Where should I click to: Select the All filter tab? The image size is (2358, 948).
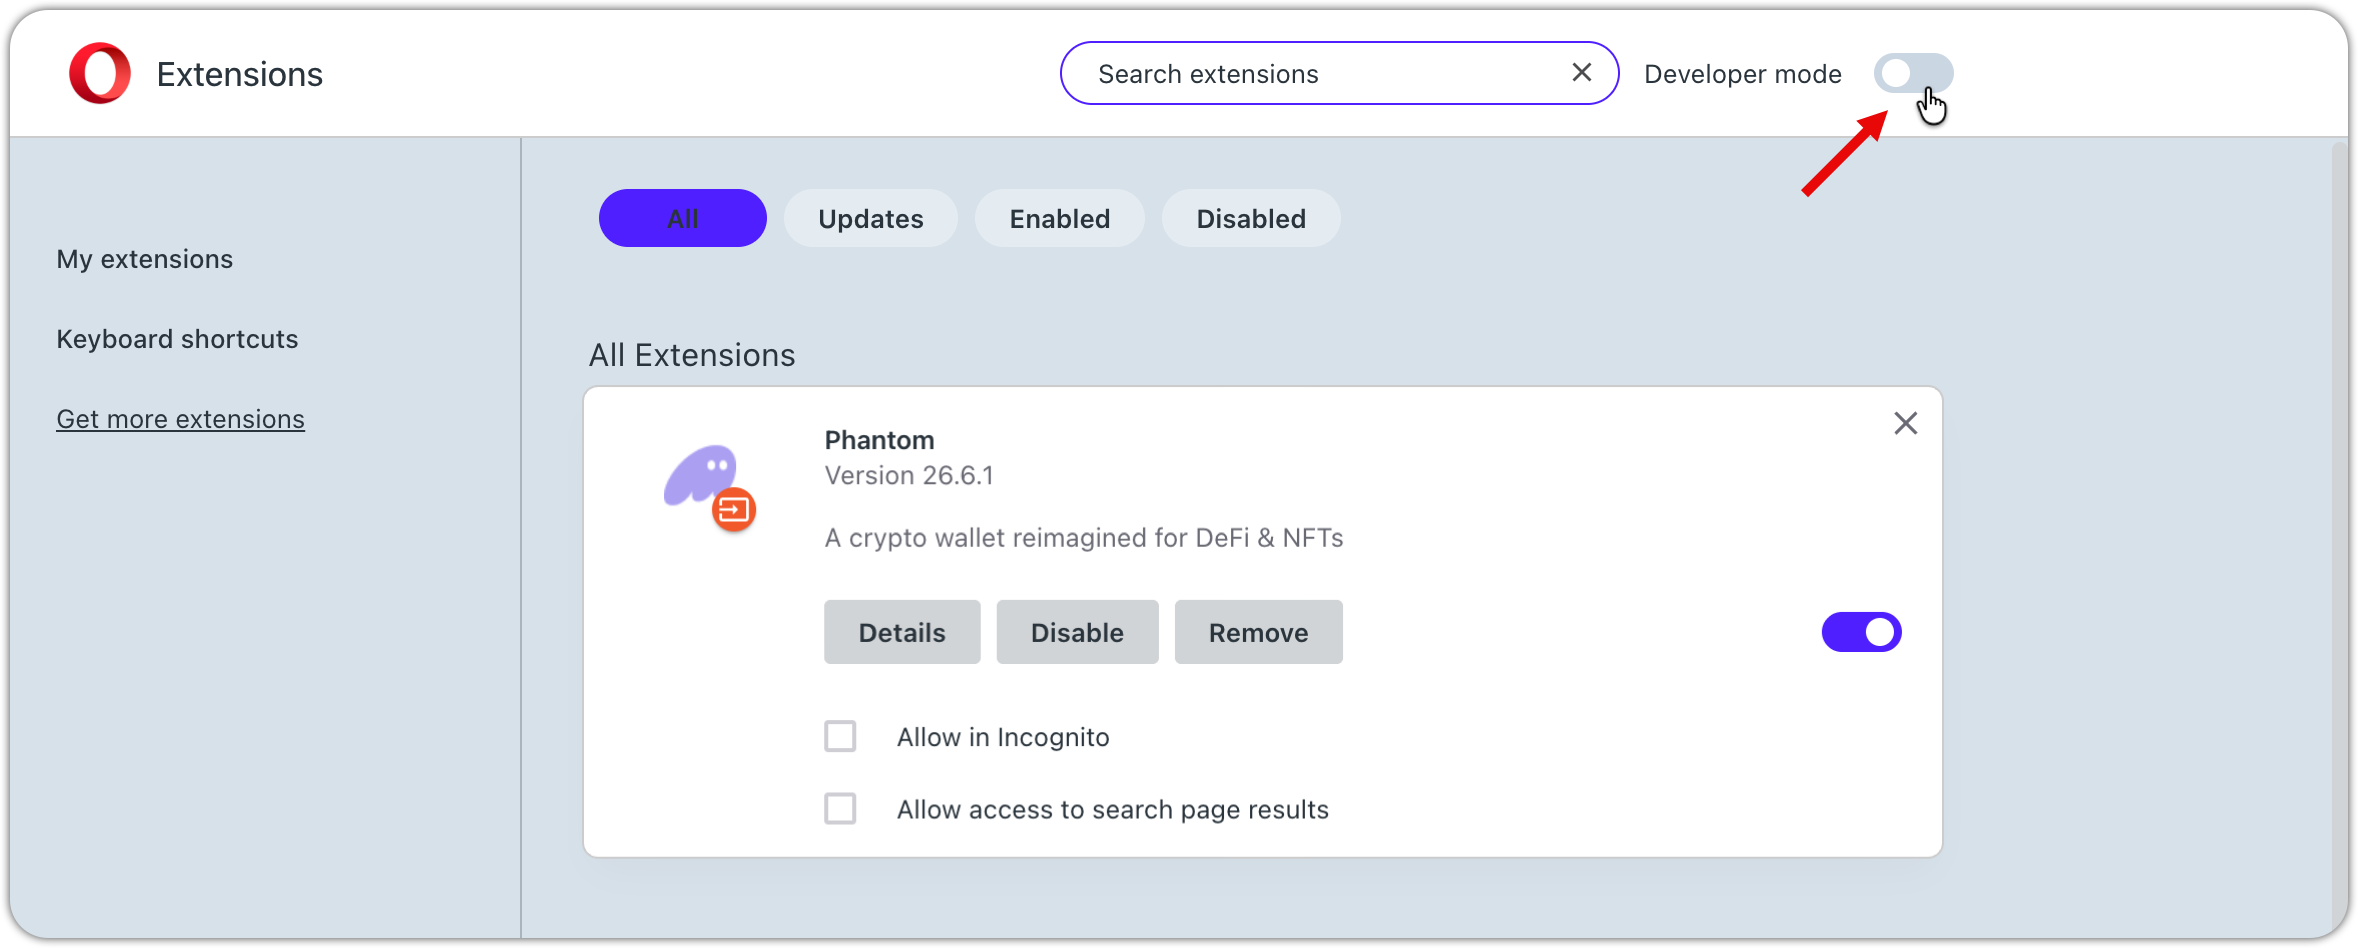coord(682,218)
